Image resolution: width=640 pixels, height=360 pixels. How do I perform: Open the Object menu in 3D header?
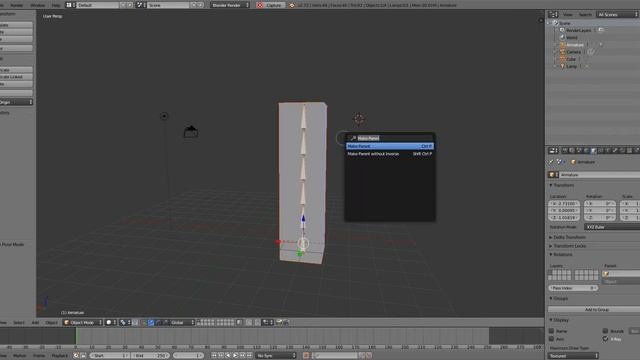51,322
